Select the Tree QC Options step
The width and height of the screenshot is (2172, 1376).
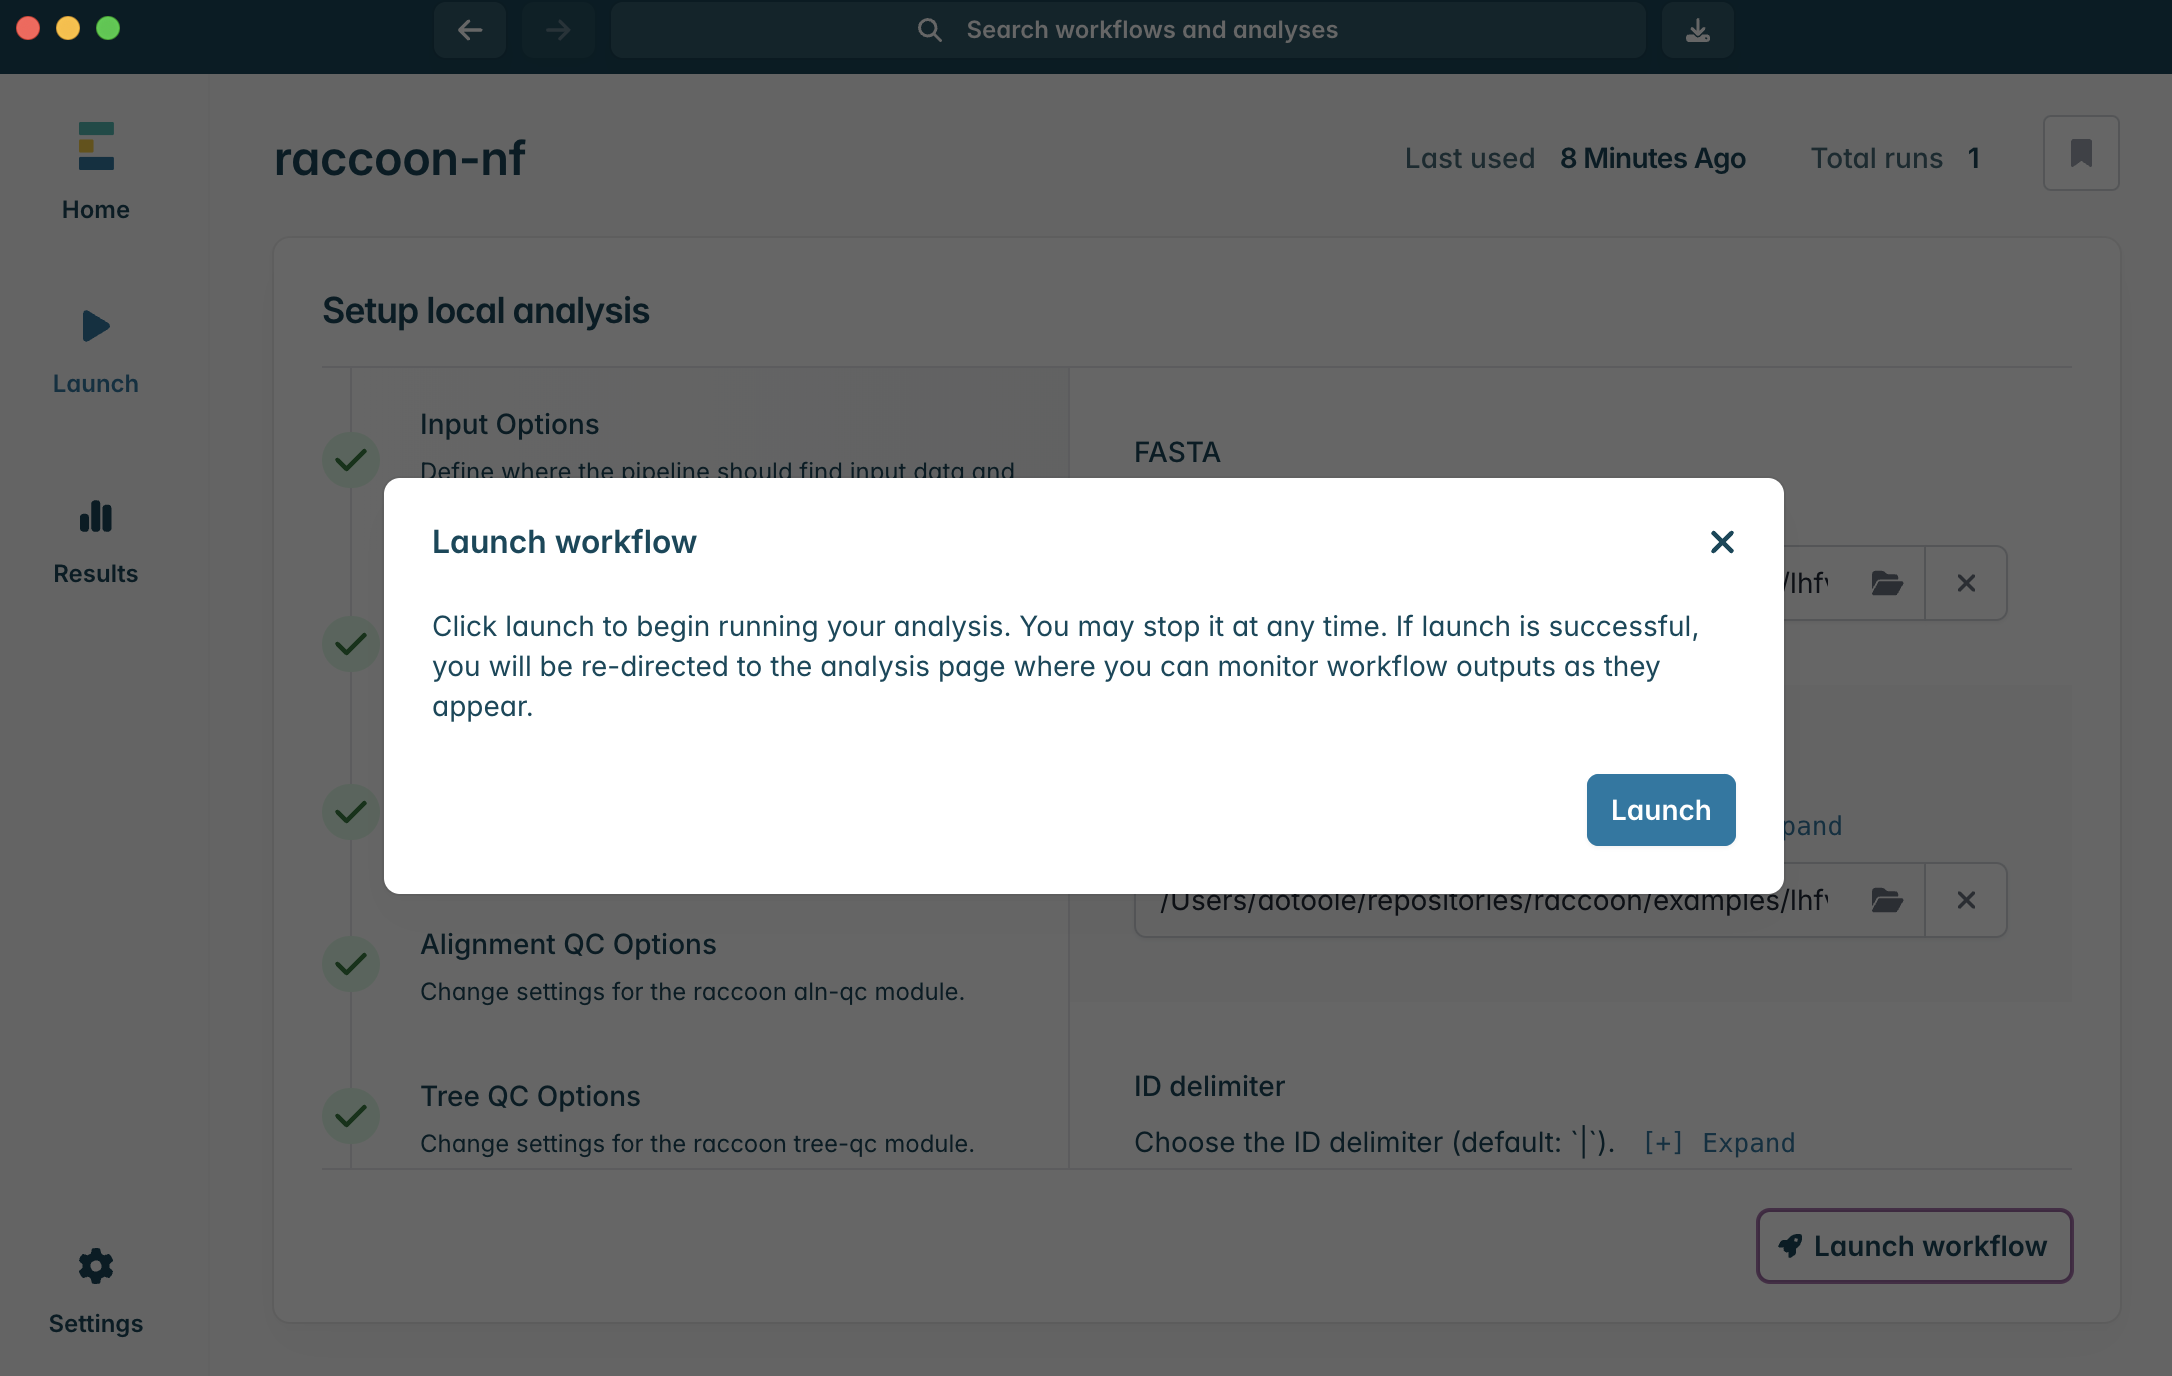click(530, 1096)
